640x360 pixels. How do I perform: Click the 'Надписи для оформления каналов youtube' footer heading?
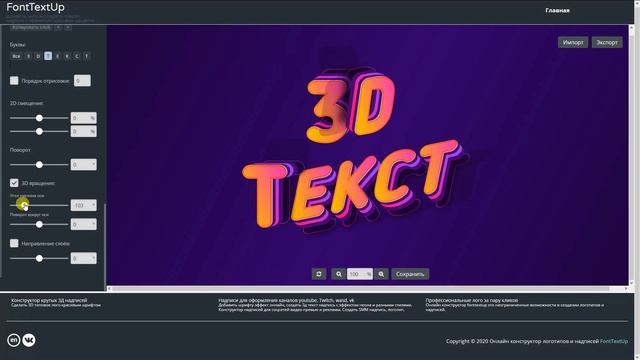pyautogui.click(x=286, y=300)
